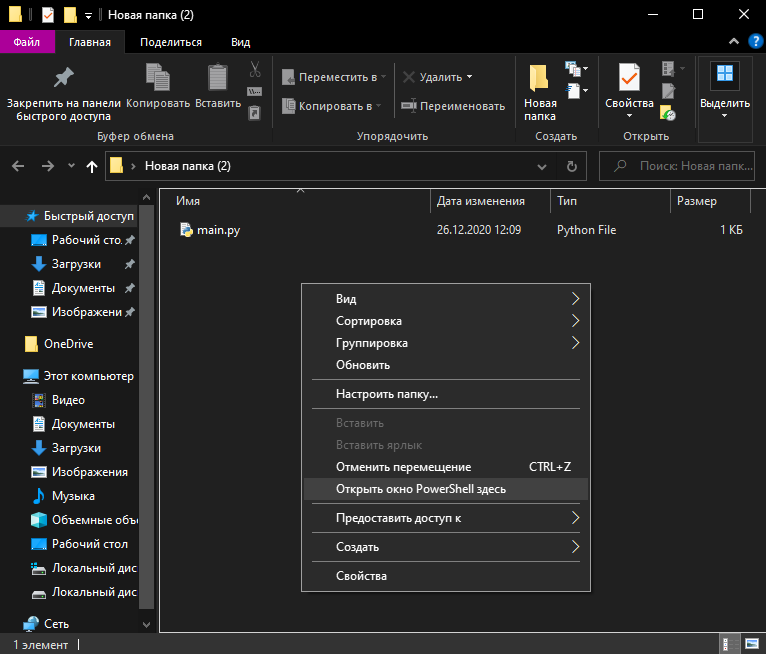Viewport: 766px width, 654px height.
Task: Click the Переименовать button
Action: pyautogui.click(x=452, y=106)
